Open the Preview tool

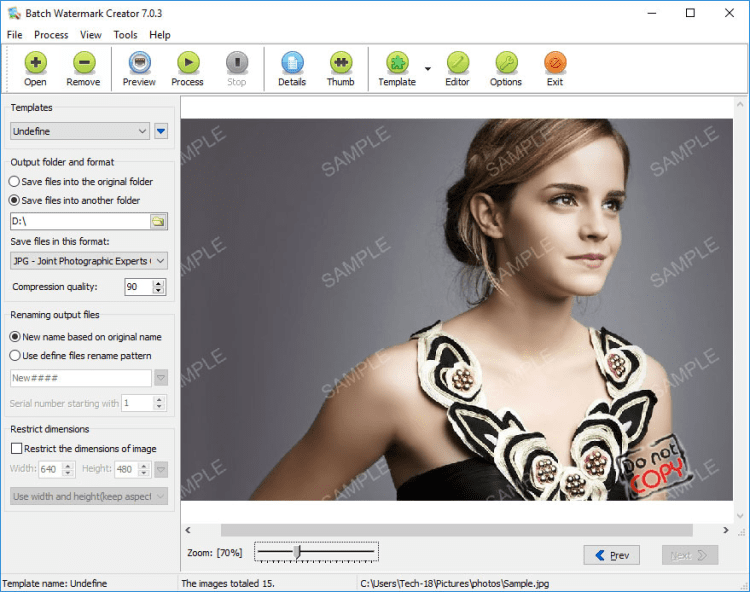139,68
